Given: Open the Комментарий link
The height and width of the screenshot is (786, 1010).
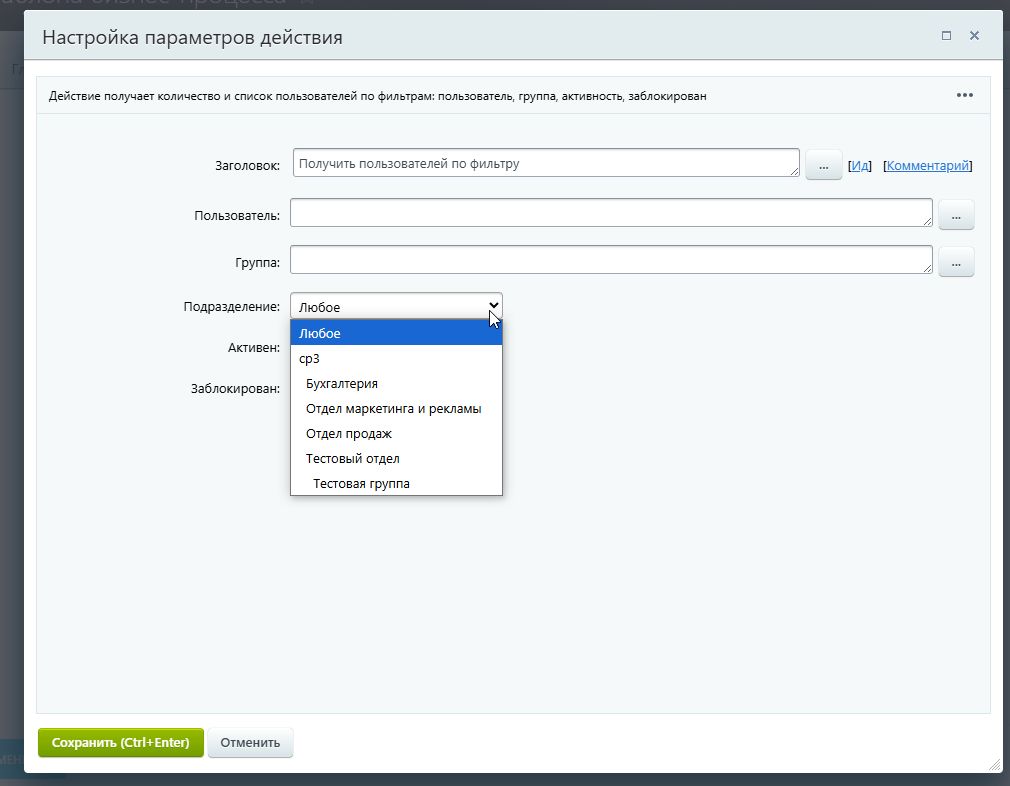Looking at the screenshot, I should [927, 166].
